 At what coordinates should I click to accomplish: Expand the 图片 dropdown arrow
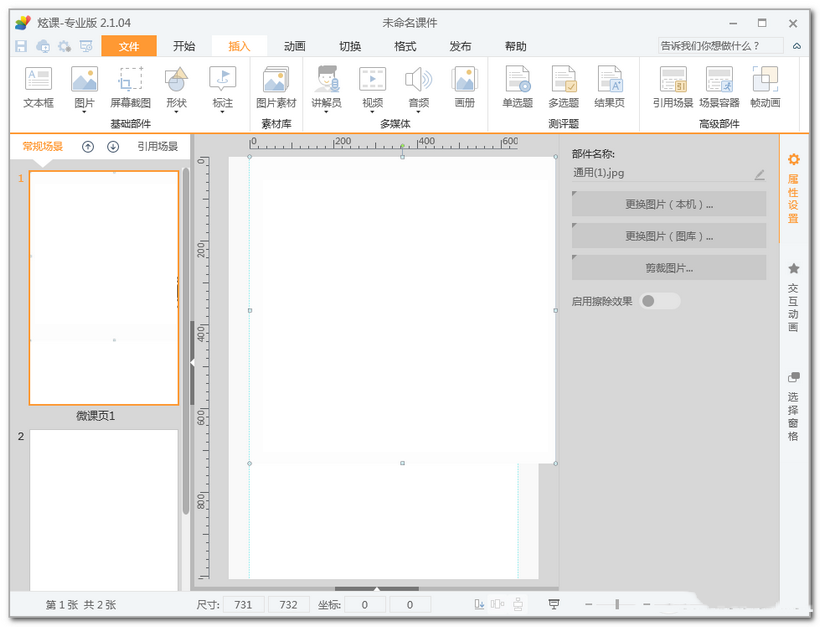(84, 113)
